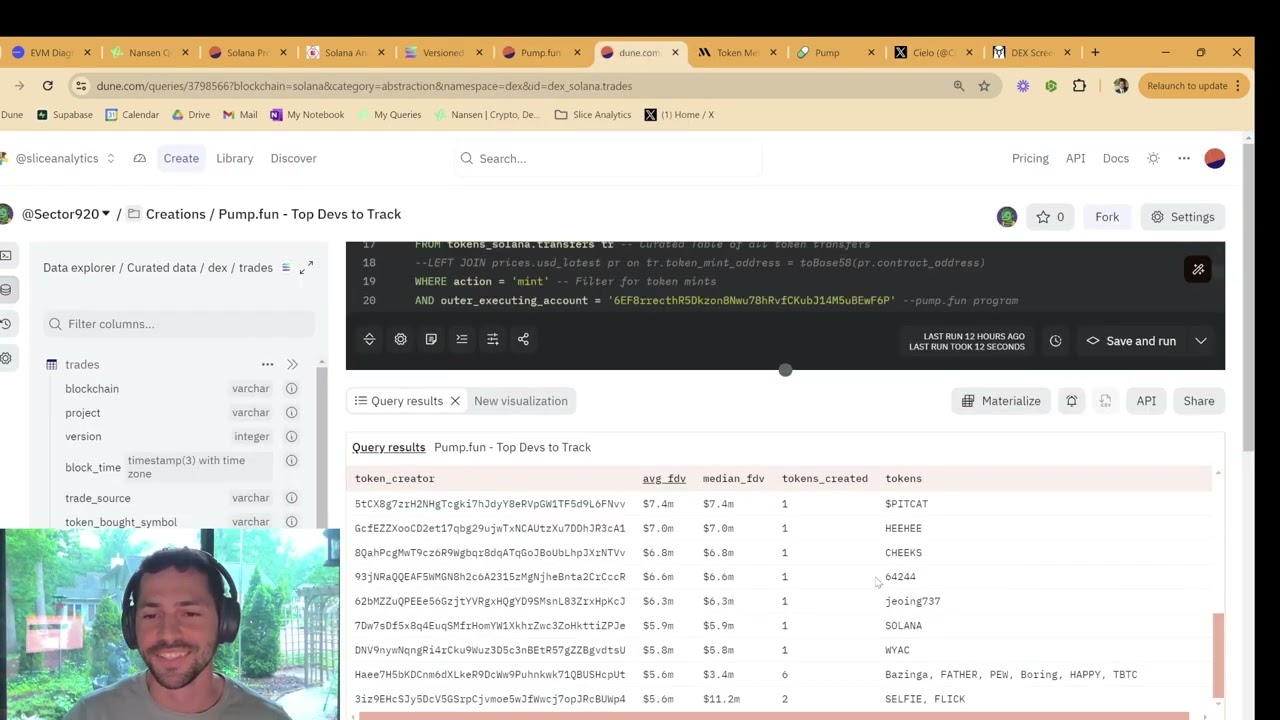Expand the Save and run dropdown arrow

coord(1201,341)
